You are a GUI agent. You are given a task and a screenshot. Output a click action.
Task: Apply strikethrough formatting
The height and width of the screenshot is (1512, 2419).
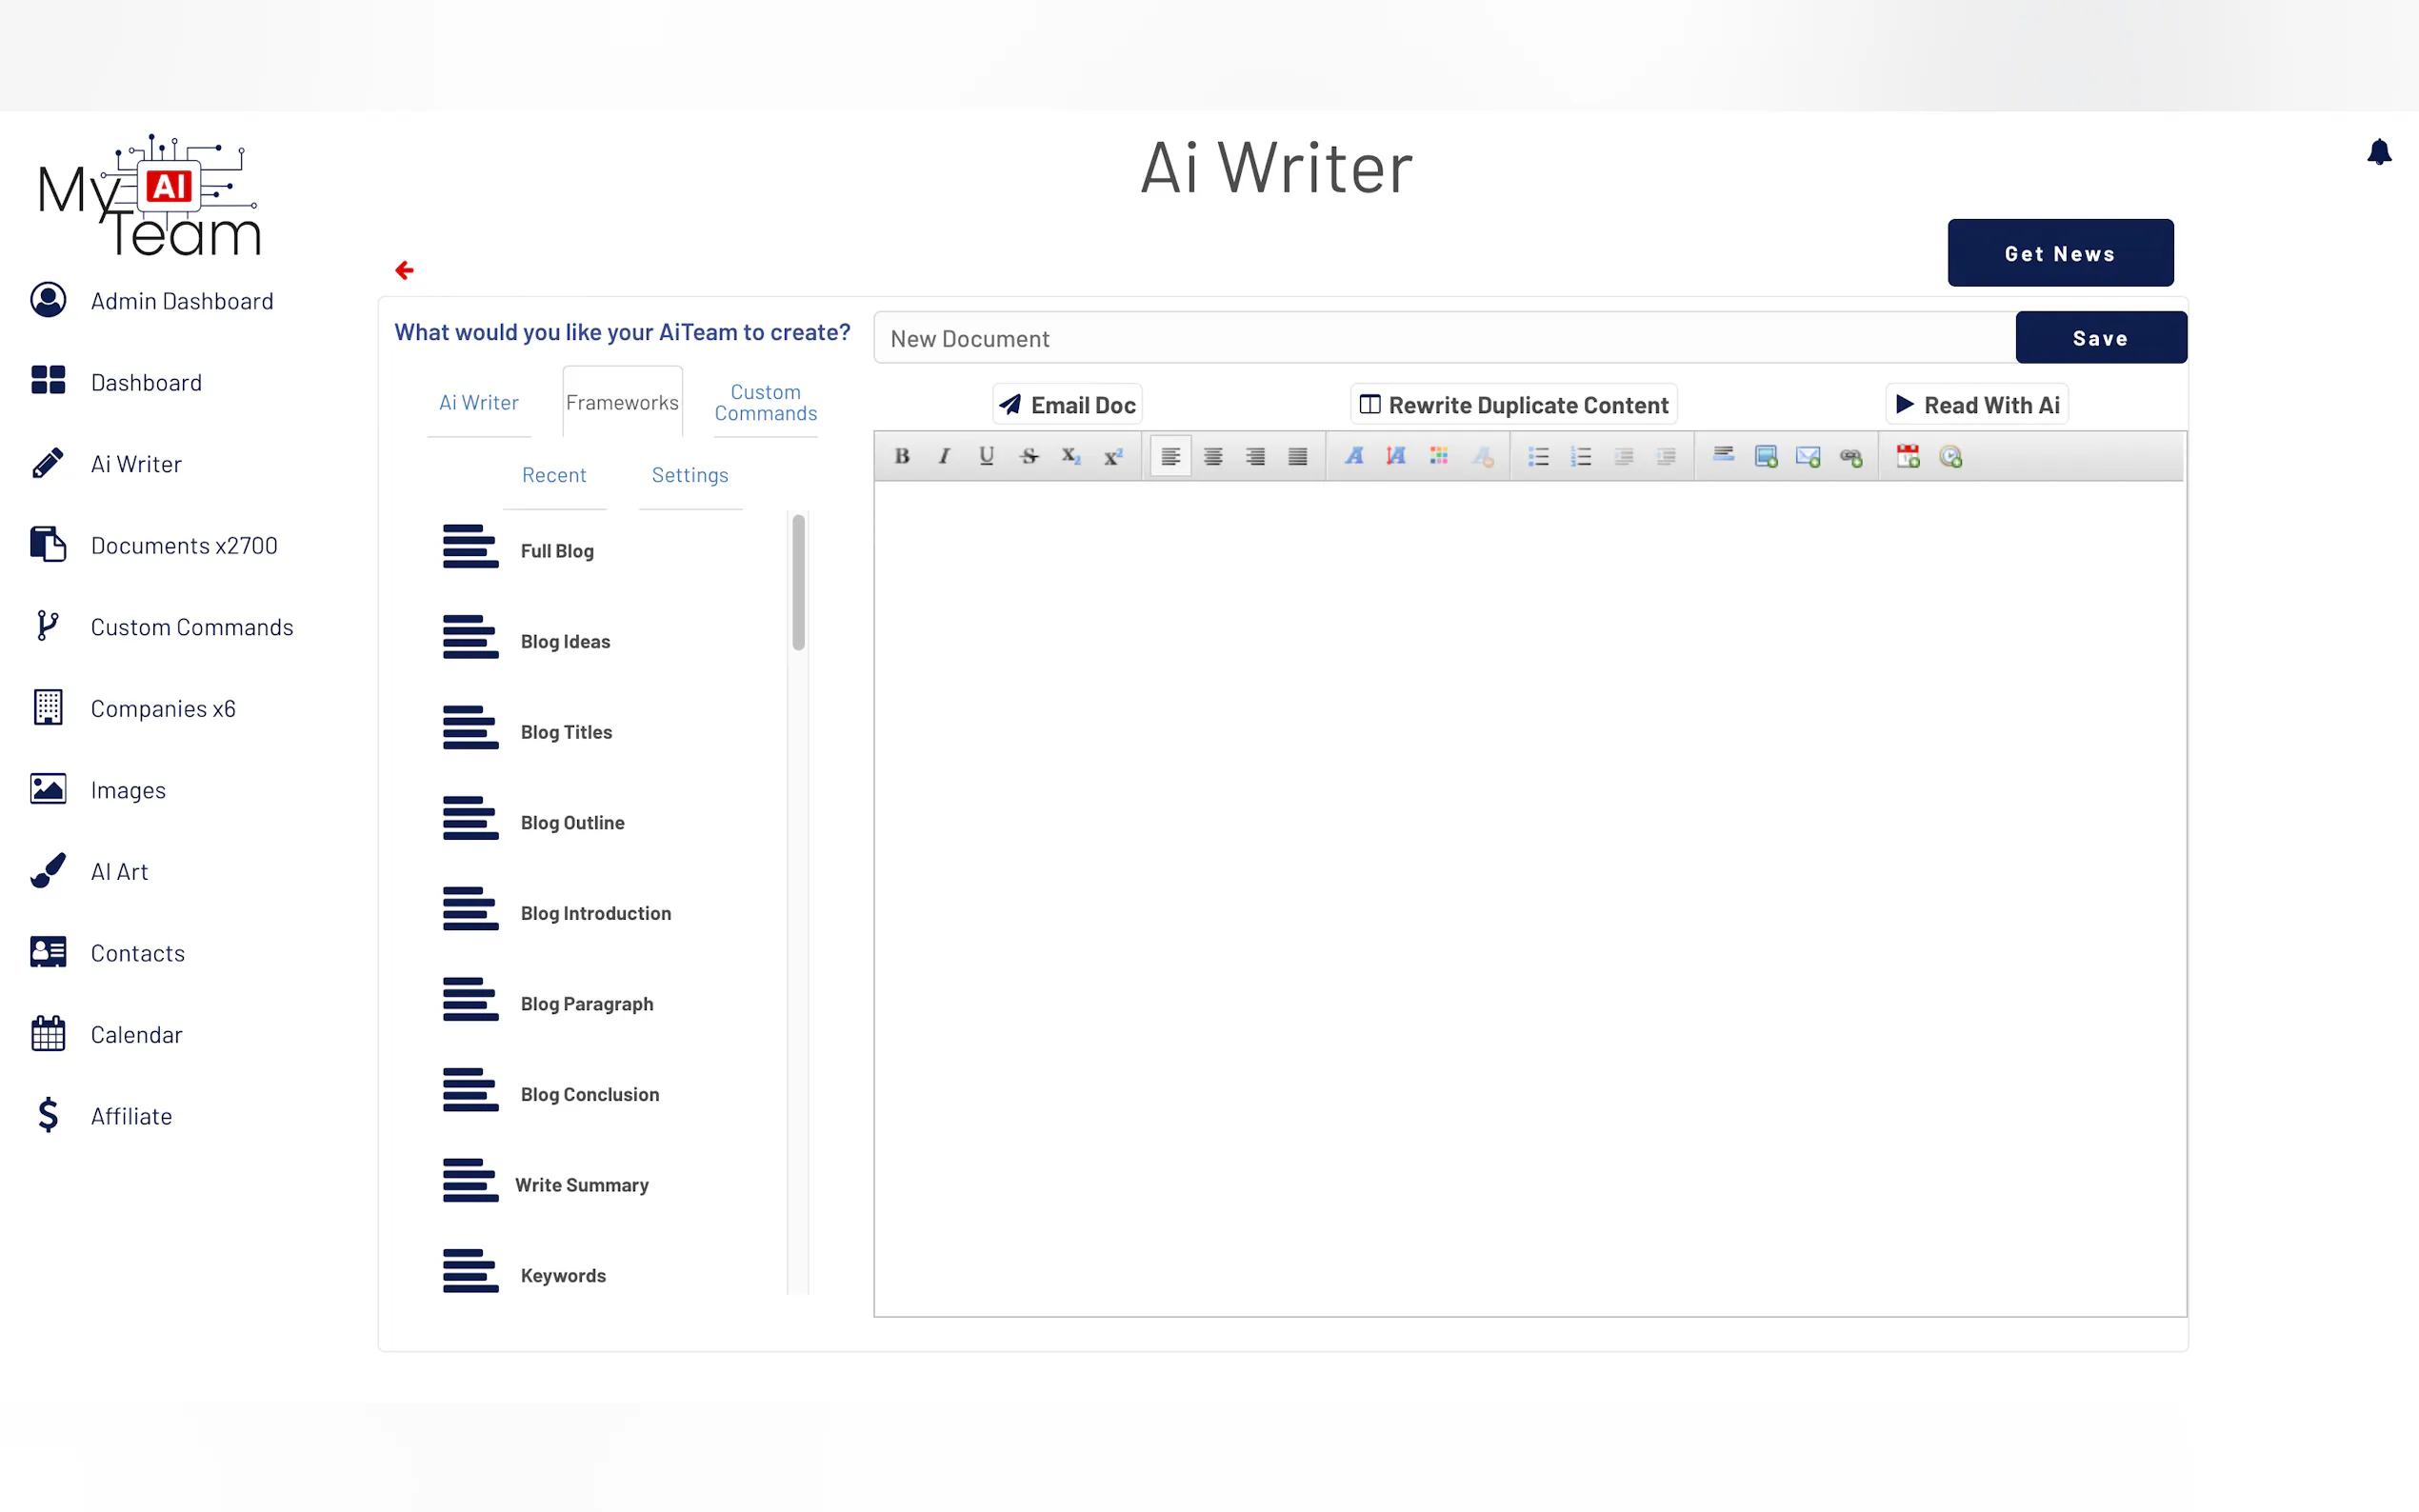pos(1029,456)
